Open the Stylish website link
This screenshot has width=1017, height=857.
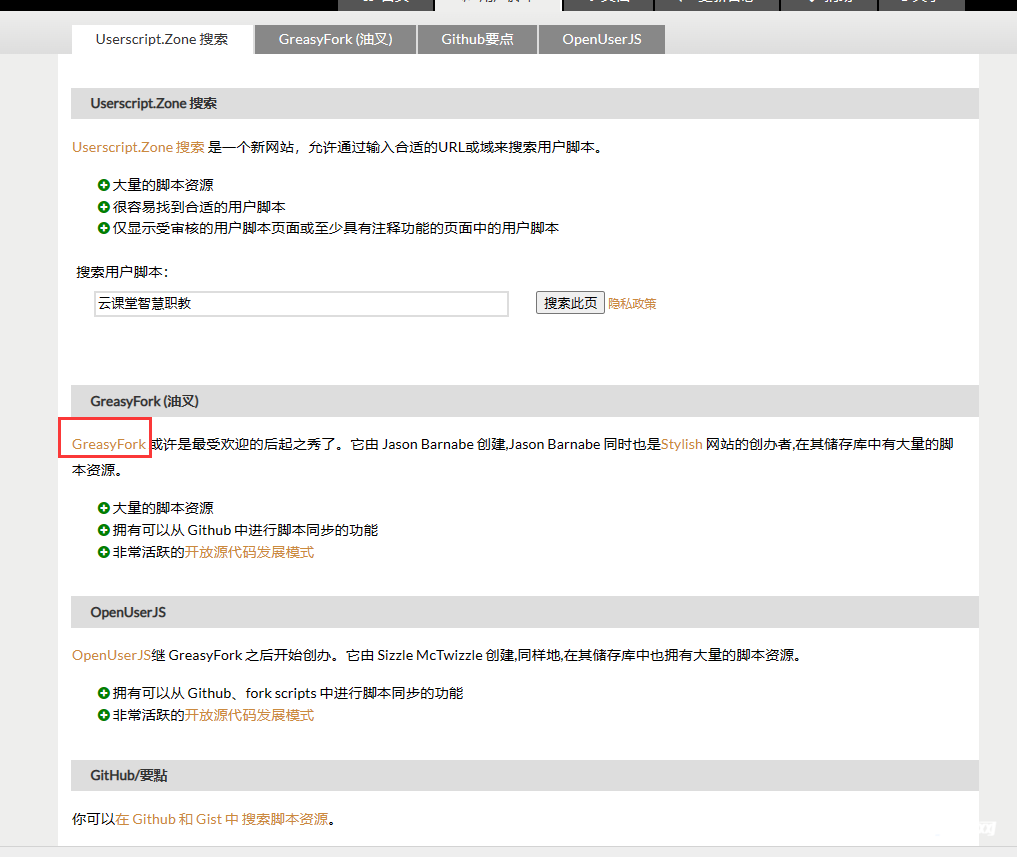pos(680,443)
